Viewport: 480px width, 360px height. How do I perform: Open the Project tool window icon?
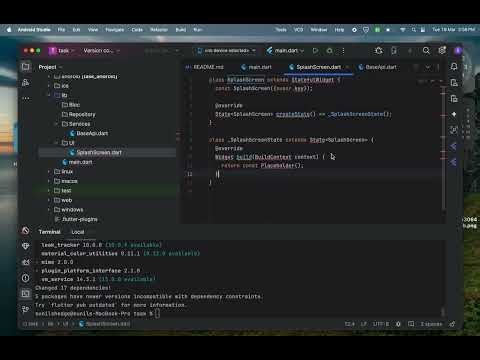[x=26, y=67]
